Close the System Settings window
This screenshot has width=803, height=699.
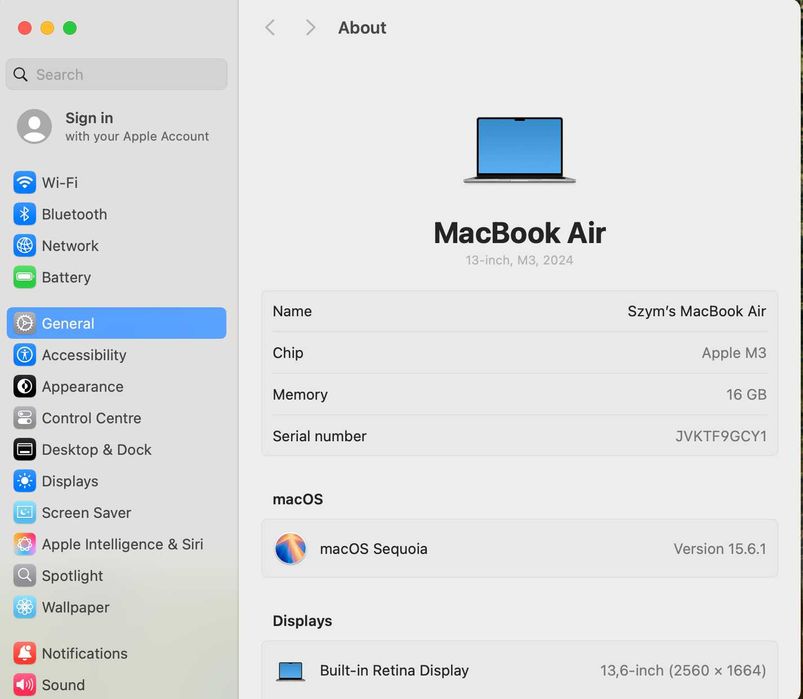(x=25, y=28)
